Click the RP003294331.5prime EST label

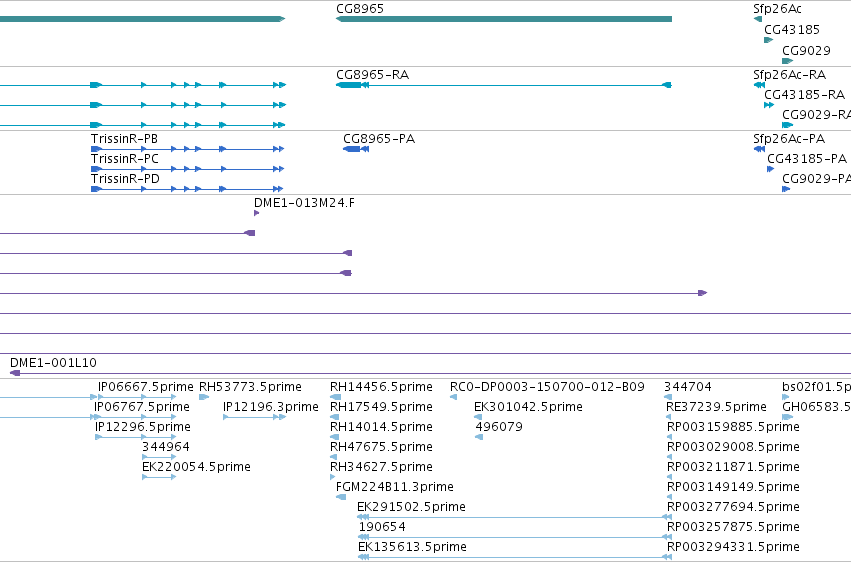[x=733, y=547]
